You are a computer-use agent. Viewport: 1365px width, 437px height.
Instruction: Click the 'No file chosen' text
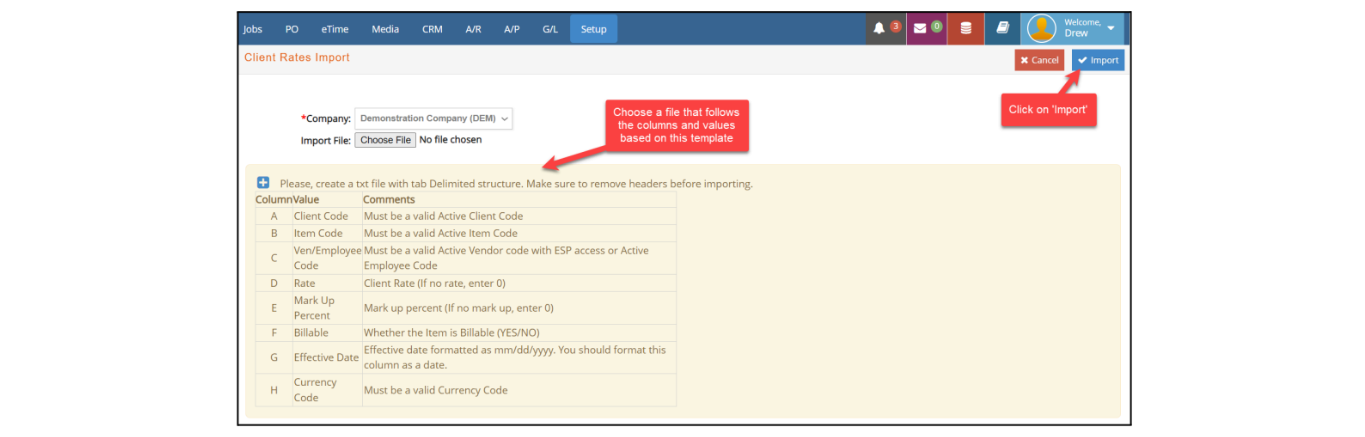click(x=450, y=140)
